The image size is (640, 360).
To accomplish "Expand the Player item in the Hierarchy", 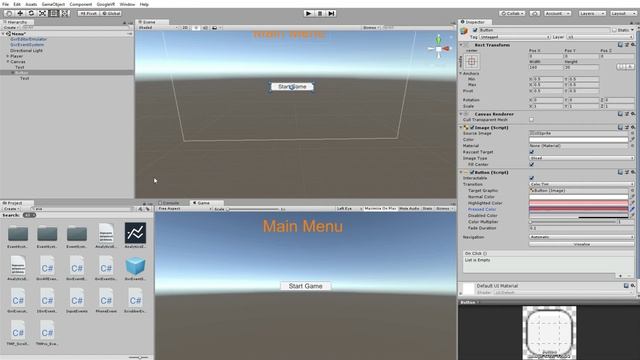I will [8, 56].
